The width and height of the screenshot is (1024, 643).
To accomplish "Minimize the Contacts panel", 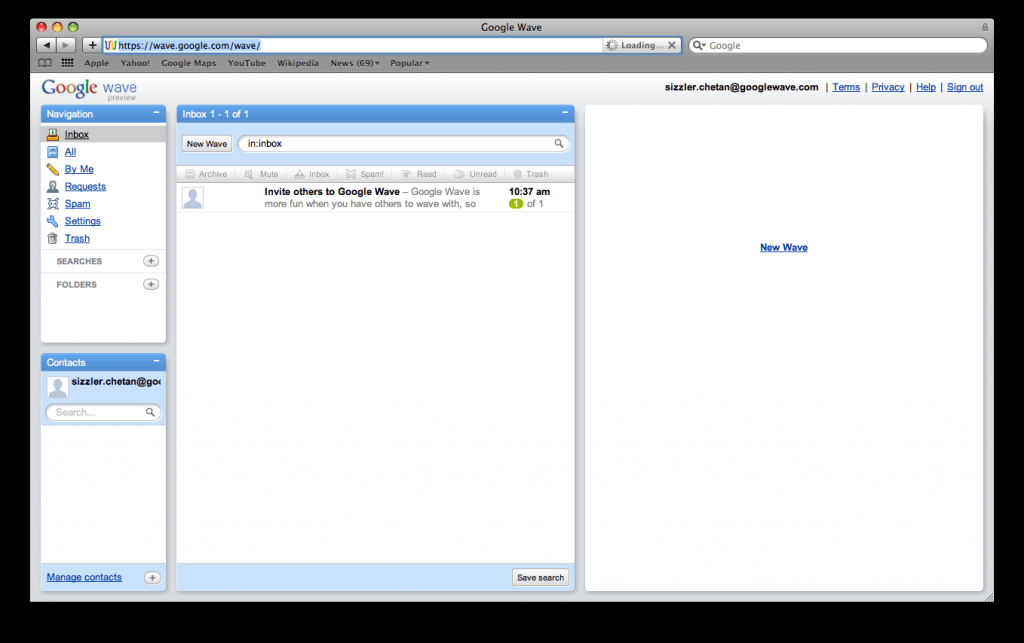I will pos(156,361).
